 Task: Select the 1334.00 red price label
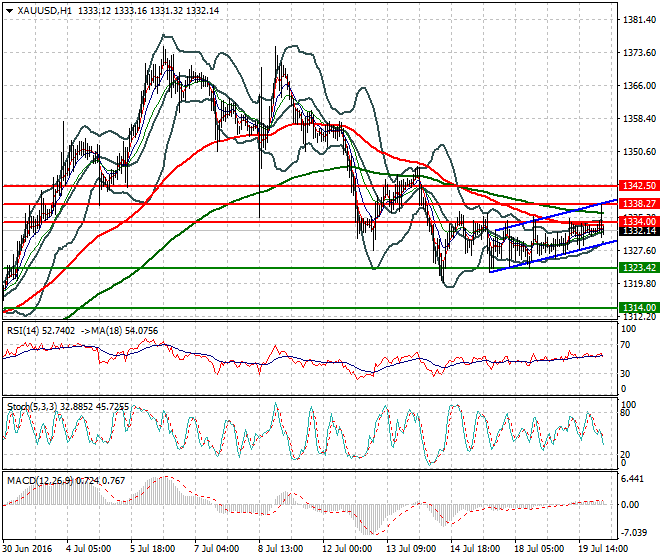[x=639, y=221]
